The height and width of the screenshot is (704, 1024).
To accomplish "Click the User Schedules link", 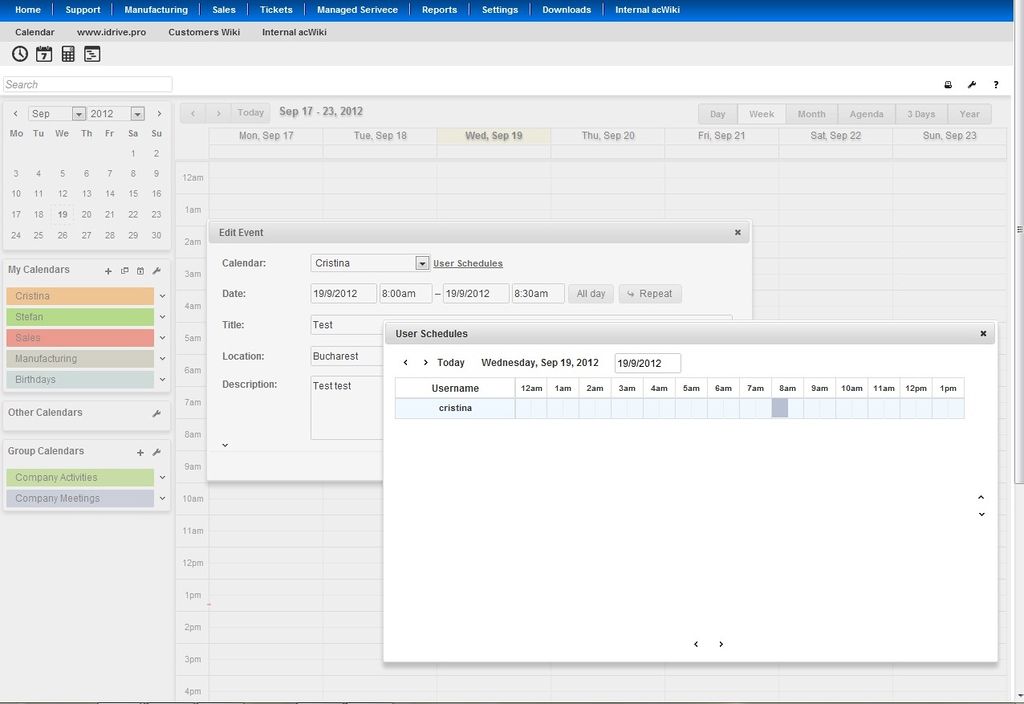I will click(468, 264).
